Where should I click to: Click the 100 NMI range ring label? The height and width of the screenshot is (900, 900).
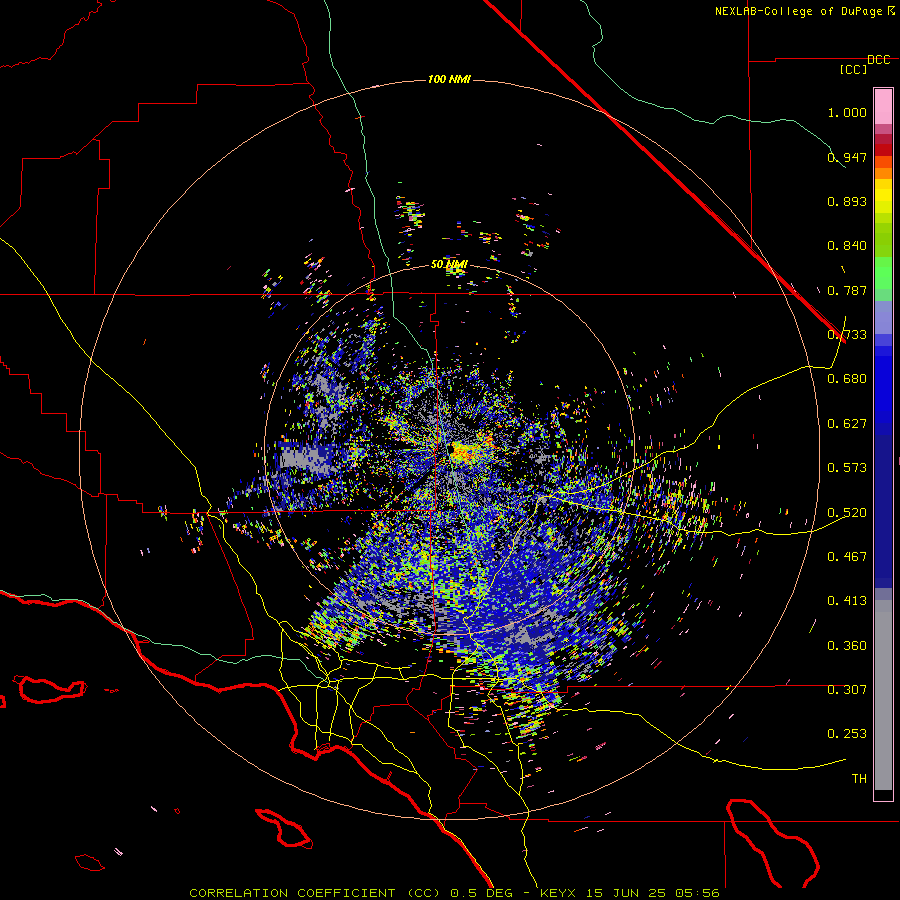(449, 79)
